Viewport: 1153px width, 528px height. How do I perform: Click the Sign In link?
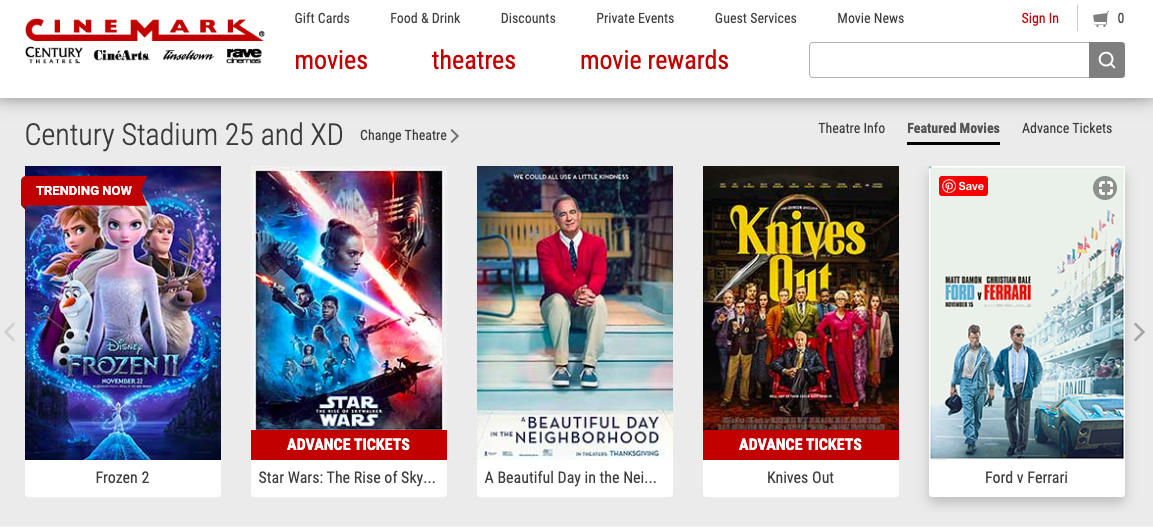[x=1040, y=18]
